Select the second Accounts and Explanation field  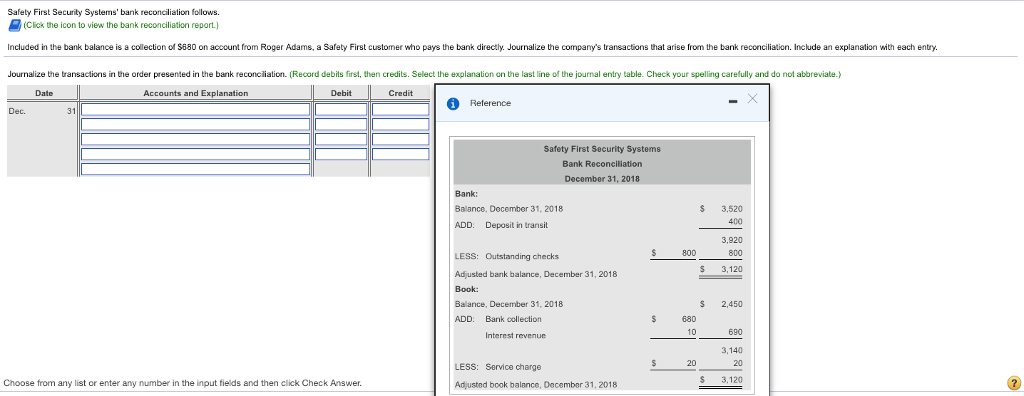195,124
